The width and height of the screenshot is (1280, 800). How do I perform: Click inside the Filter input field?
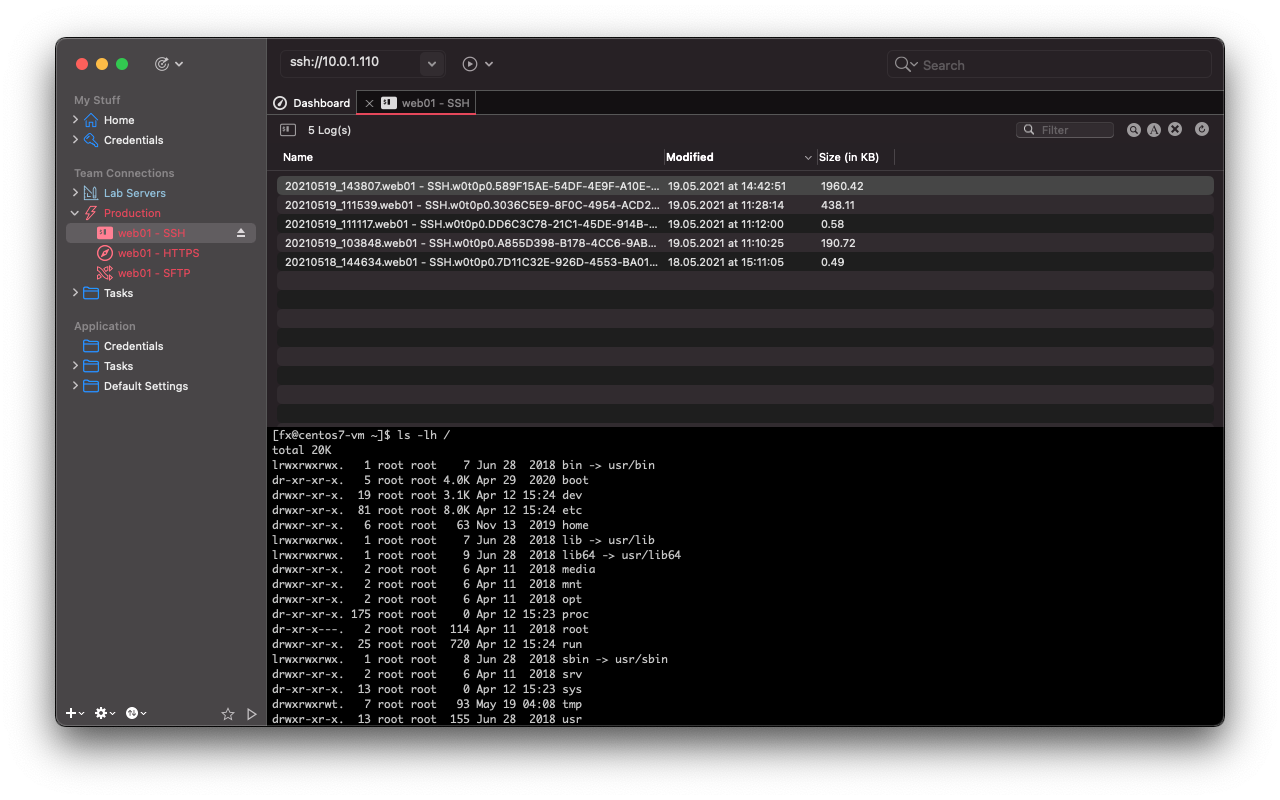[x=1070, y=129]
